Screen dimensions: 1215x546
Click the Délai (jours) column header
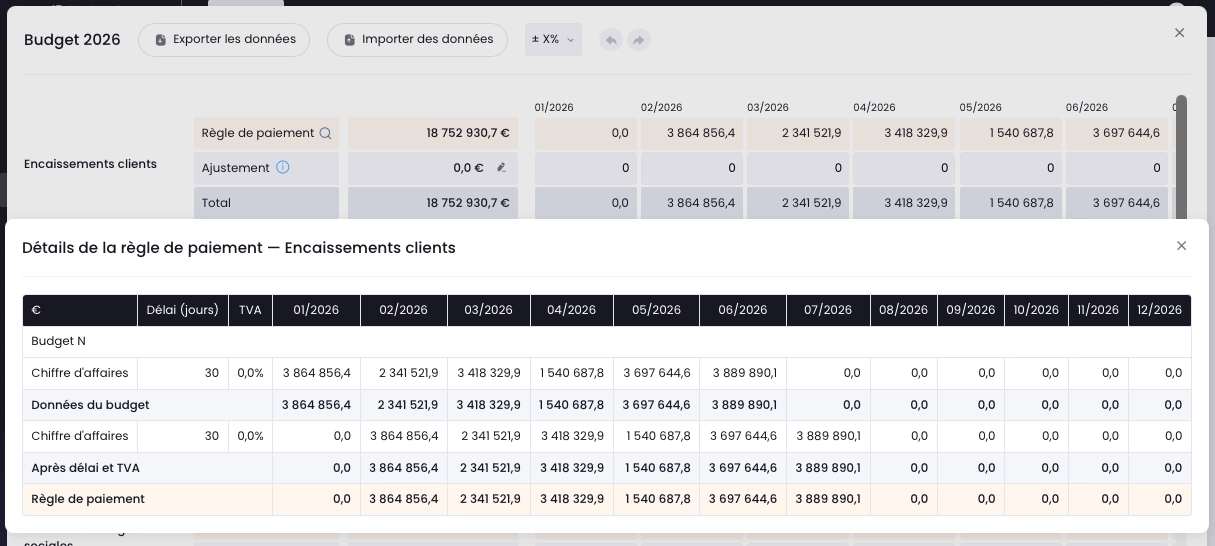pos(182,310)
